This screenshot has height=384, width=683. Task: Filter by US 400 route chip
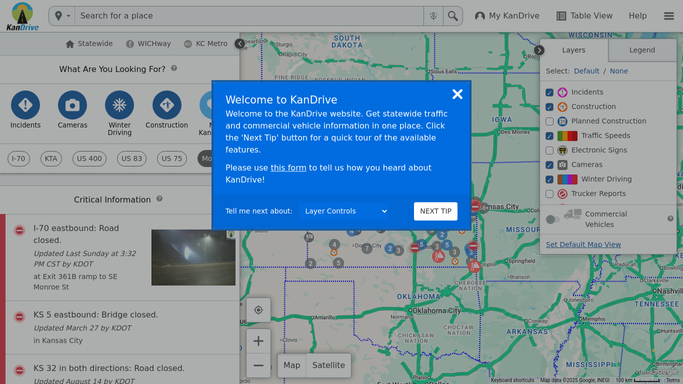coord(89,158)
